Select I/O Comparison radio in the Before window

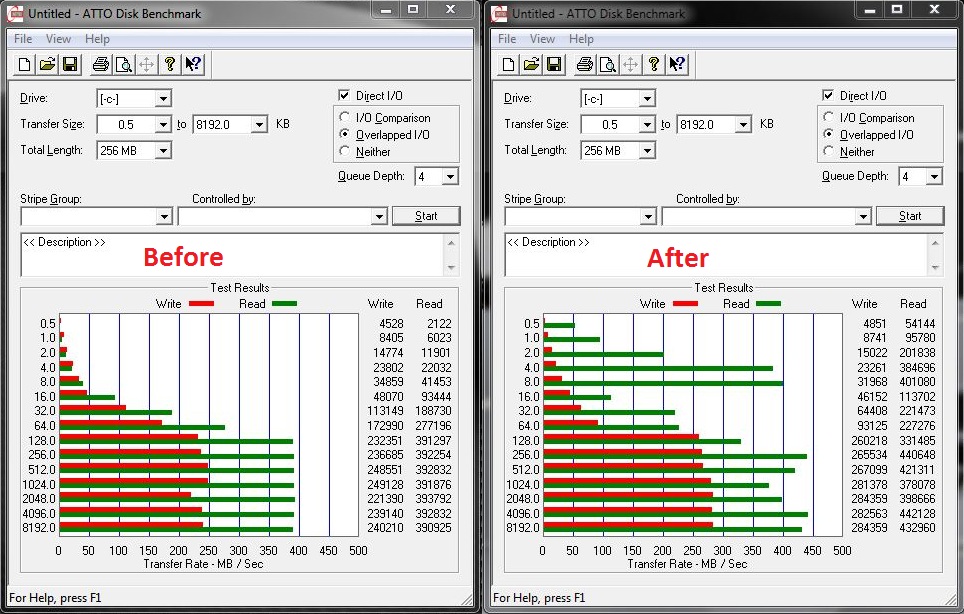pyautogui.click(x=344, y=117)
